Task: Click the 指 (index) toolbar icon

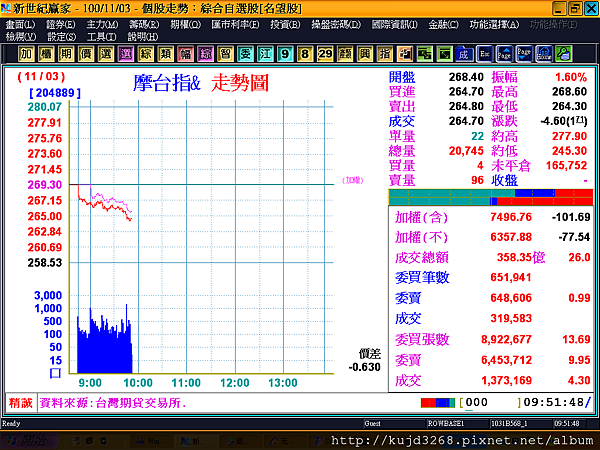Action: (x=385, y=54)
